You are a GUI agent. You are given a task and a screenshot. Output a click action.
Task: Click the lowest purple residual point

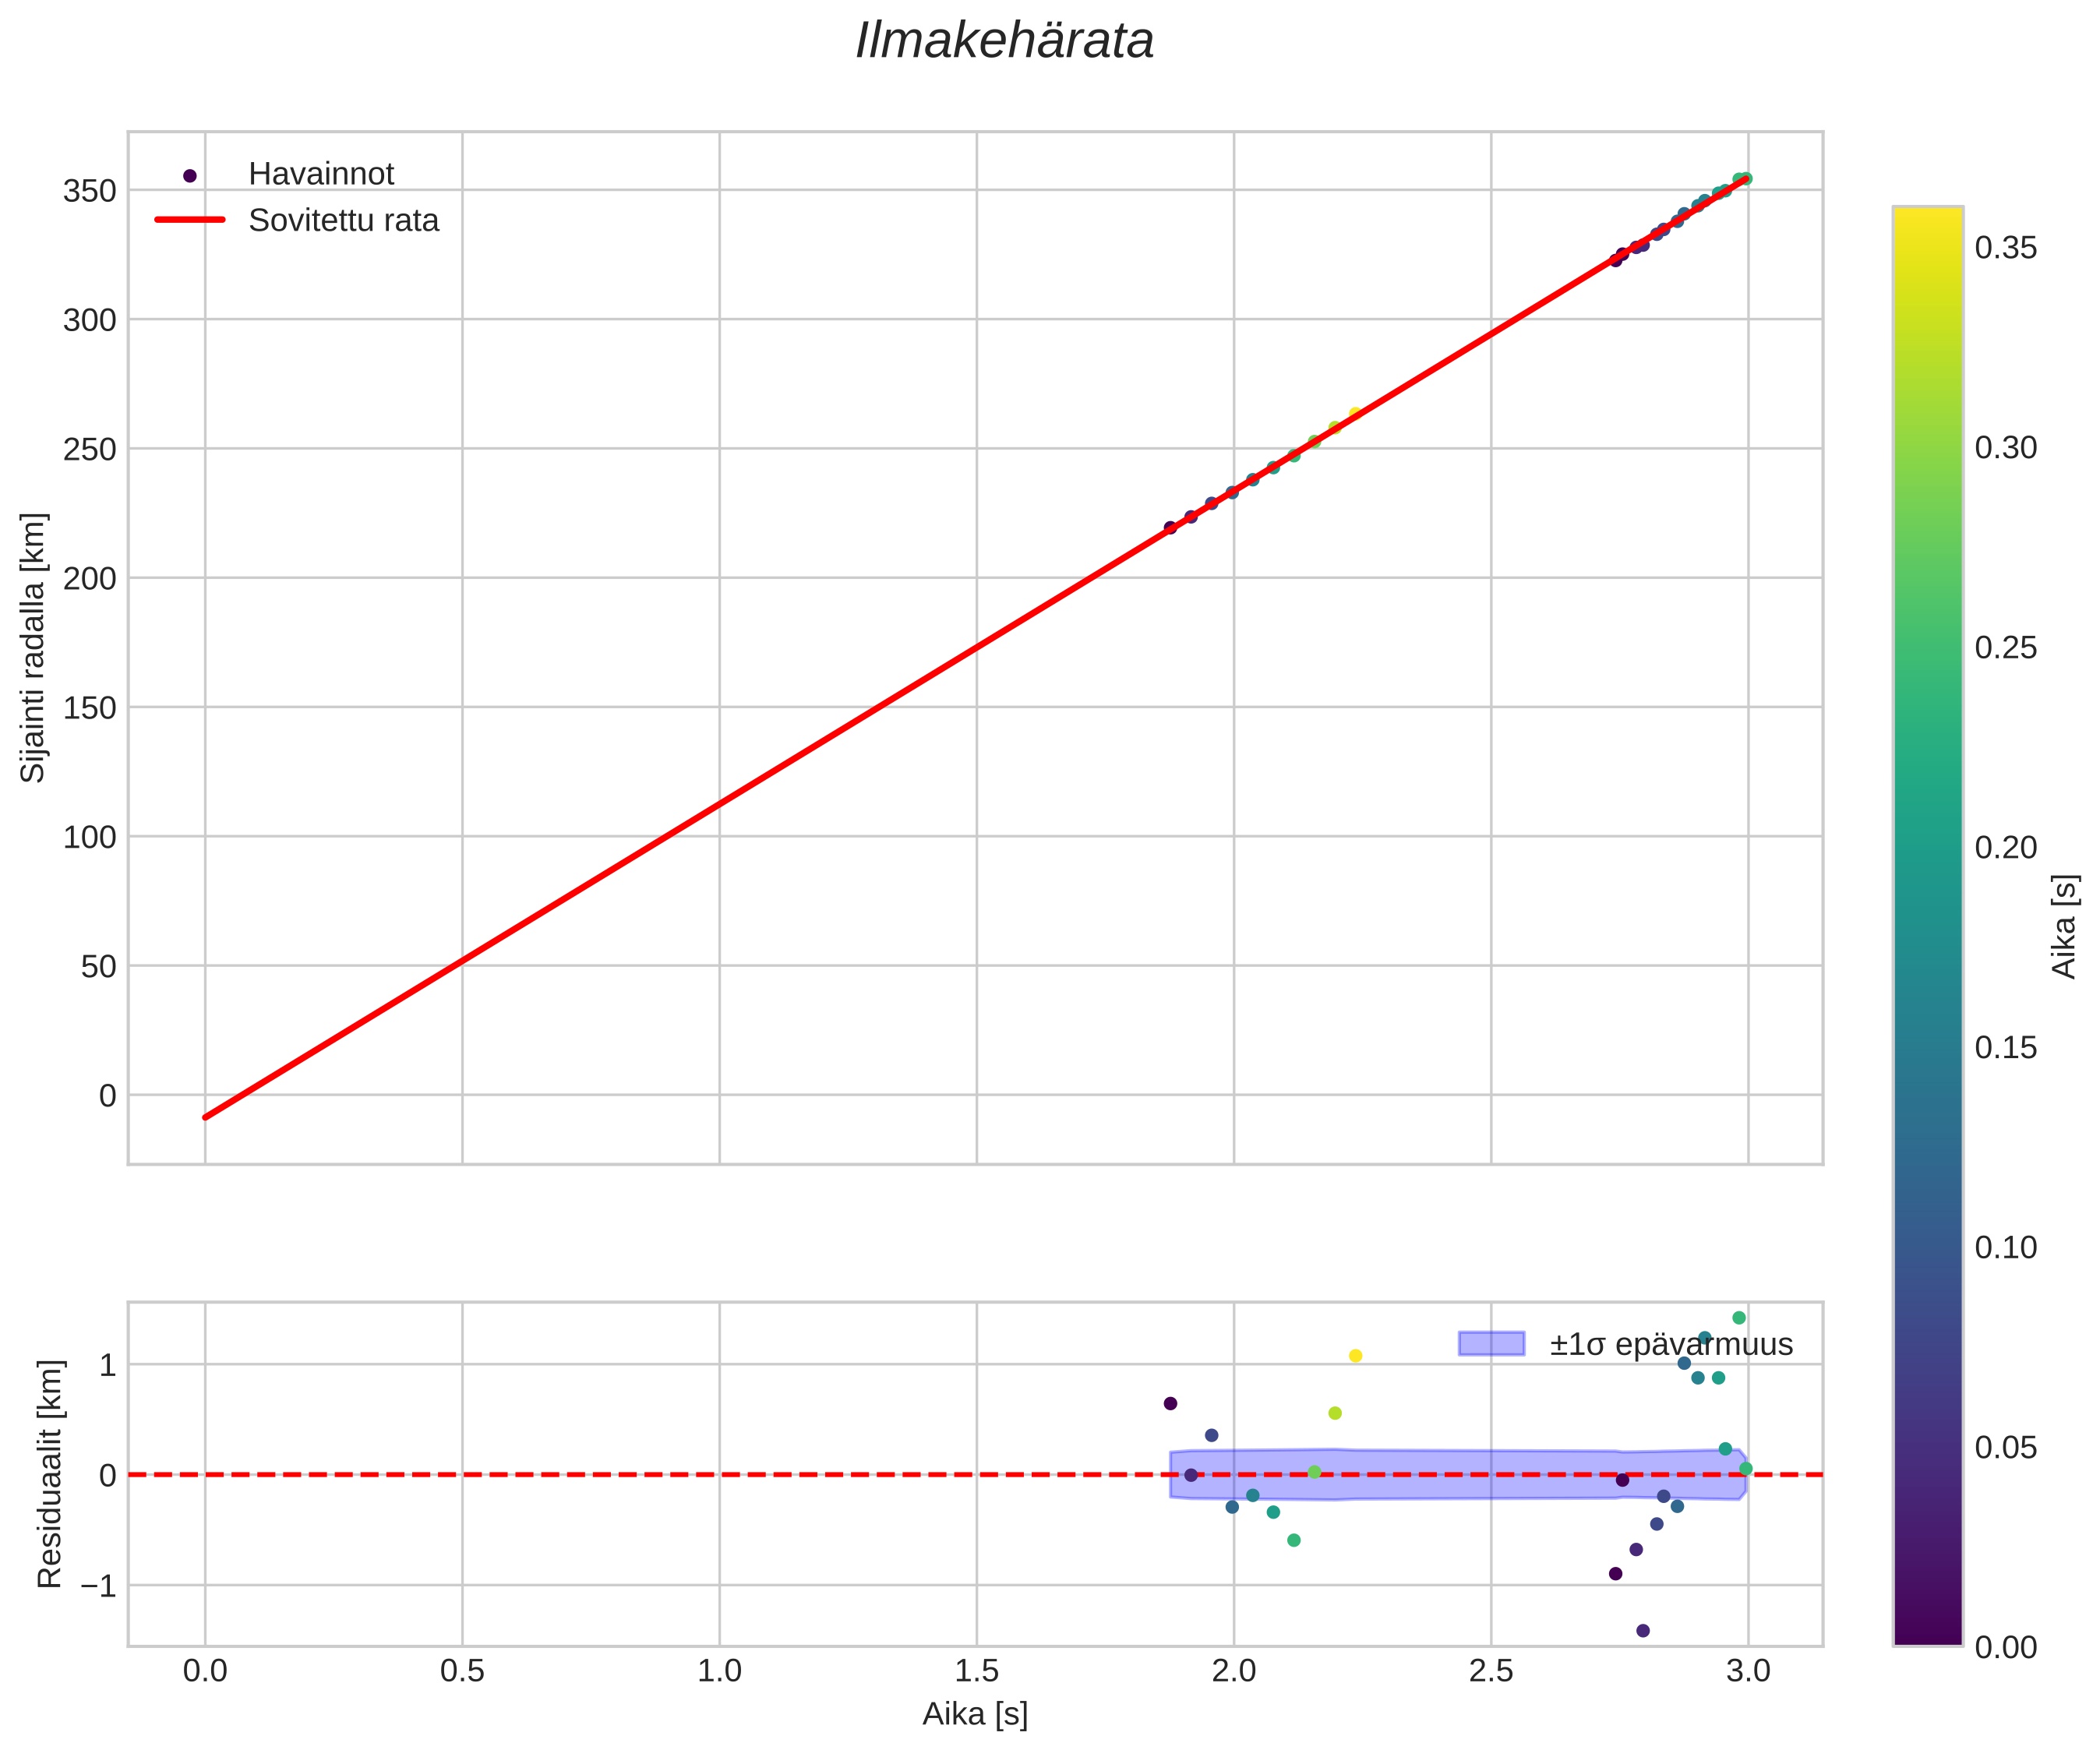(1642, 1631)
